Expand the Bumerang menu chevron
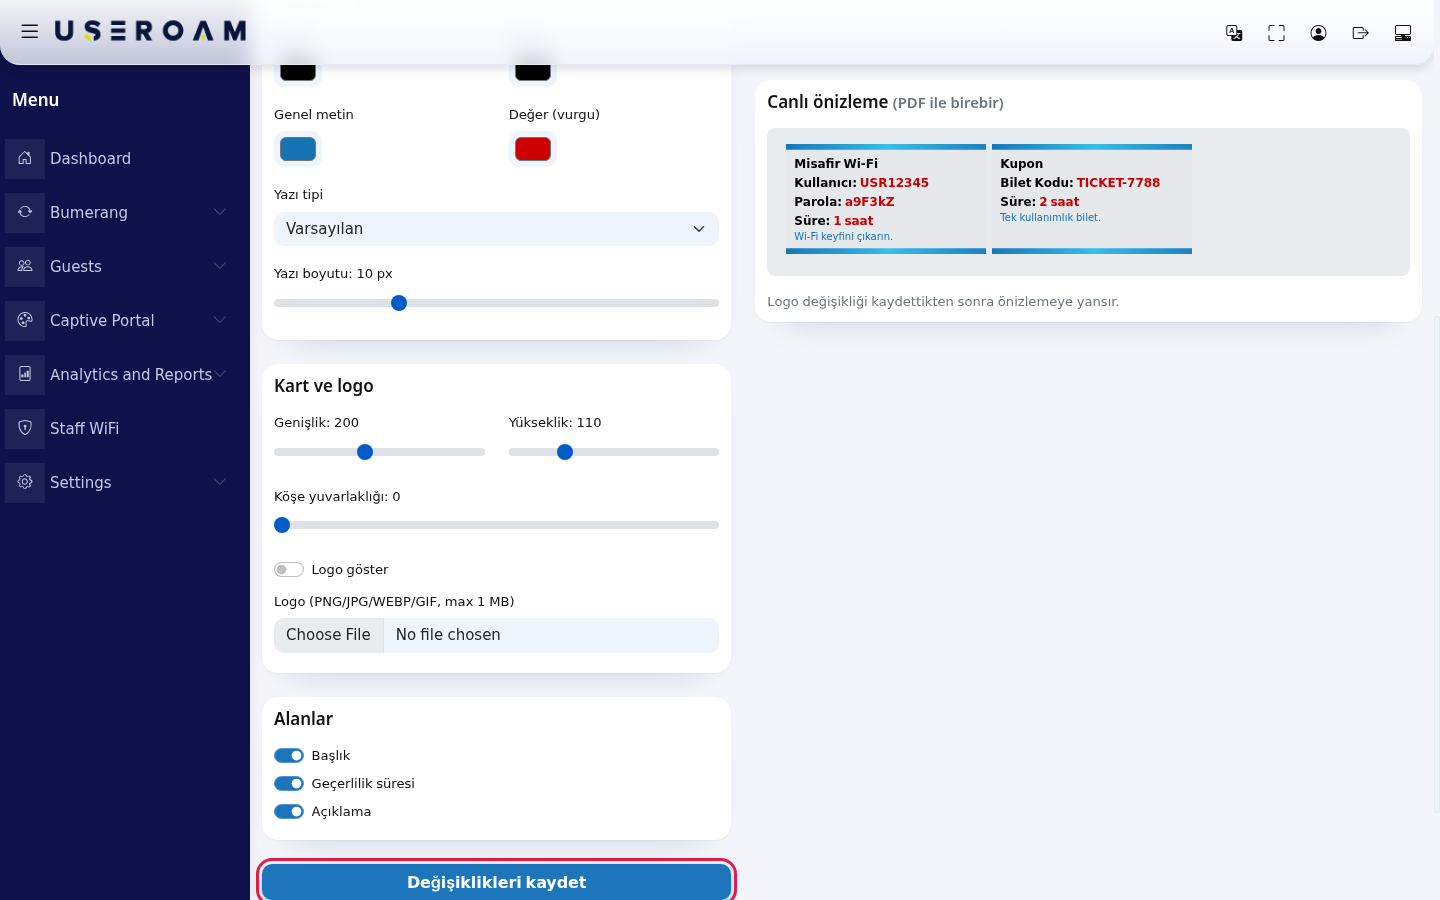1440x900 pixels. (220, 212)
